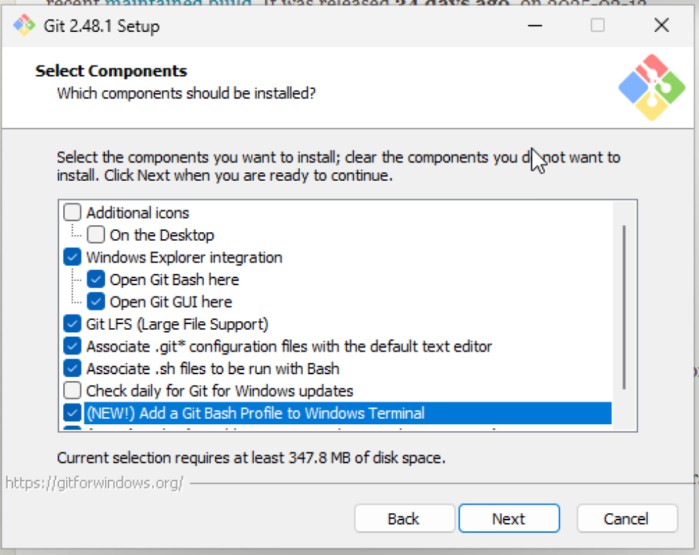Minimize the Git Setup window
The height and width of the screenshot is (555, 699).
tap(535, 25)
